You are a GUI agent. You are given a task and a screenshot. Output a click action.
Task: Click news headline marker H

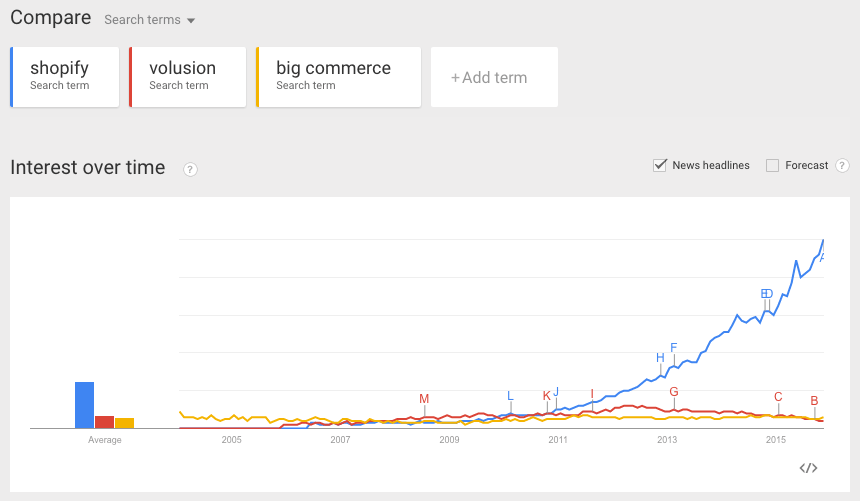[x=660, y=358]
